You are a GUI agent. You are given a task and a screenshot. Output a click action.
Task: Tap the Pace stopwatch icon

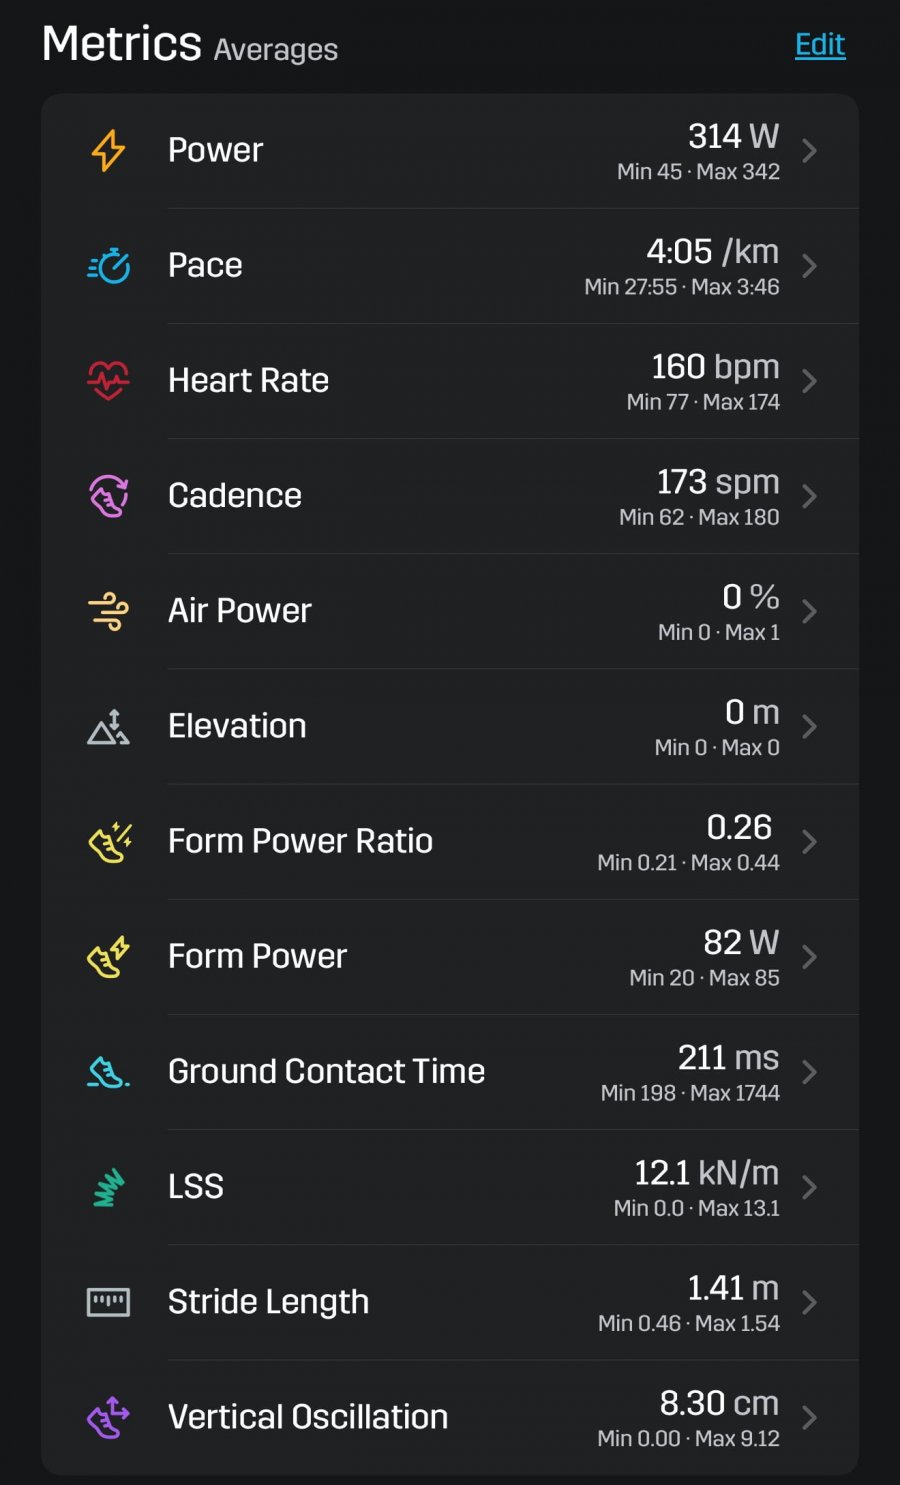108,266
